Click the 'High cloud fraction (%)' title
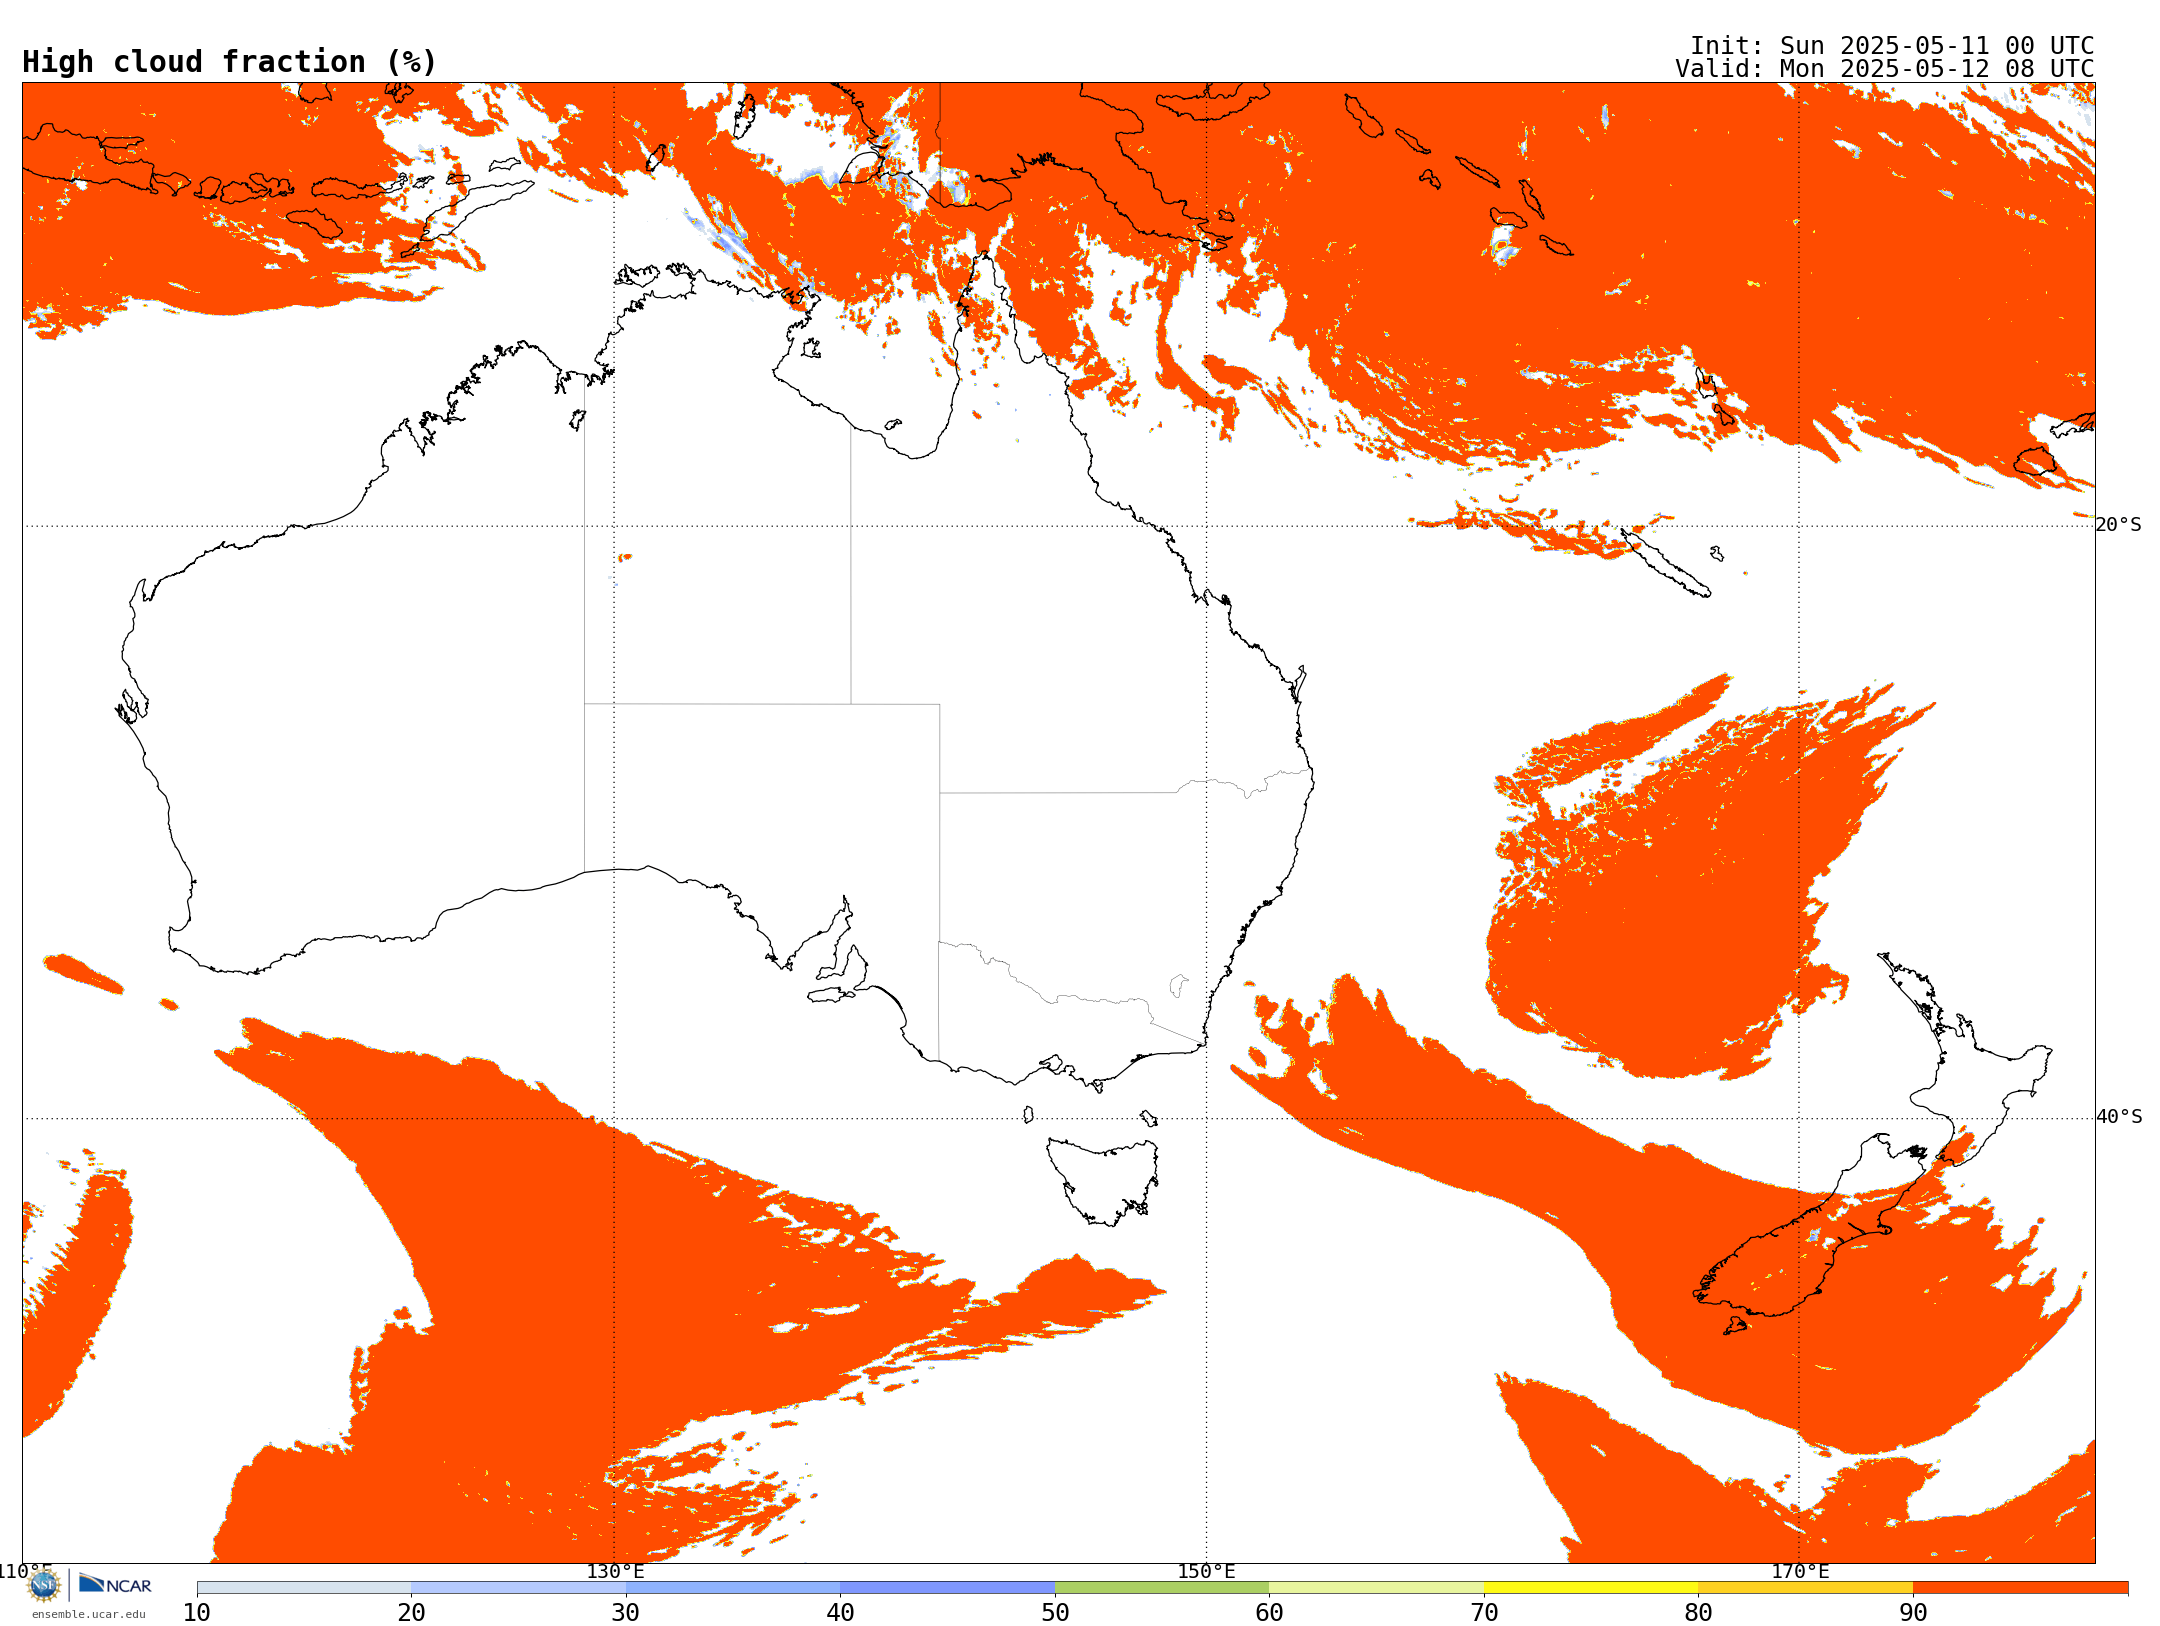The width and height of the screenshot is (2160, 1626). coord(230,62)
